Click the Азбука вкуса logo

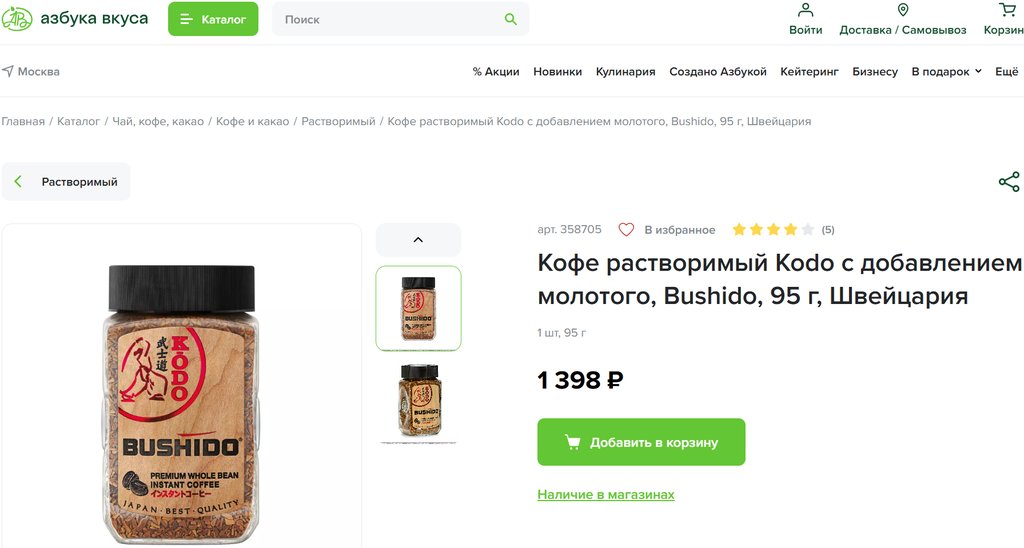coord(75,19)
